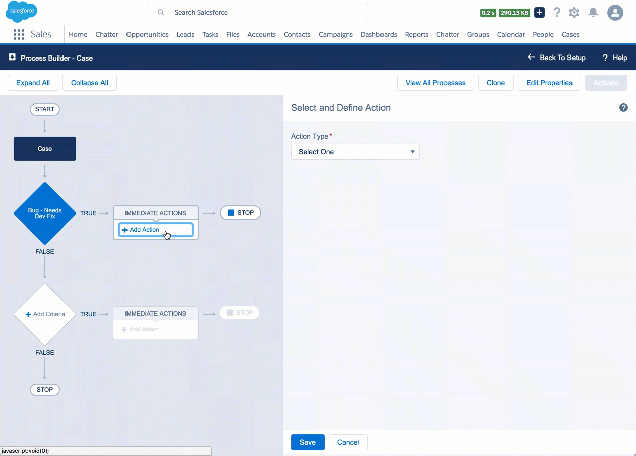Image resolution: width=636 pixels, height=456 pixels.
Task: Open the Accounts tab
Action: coord(261,34)
